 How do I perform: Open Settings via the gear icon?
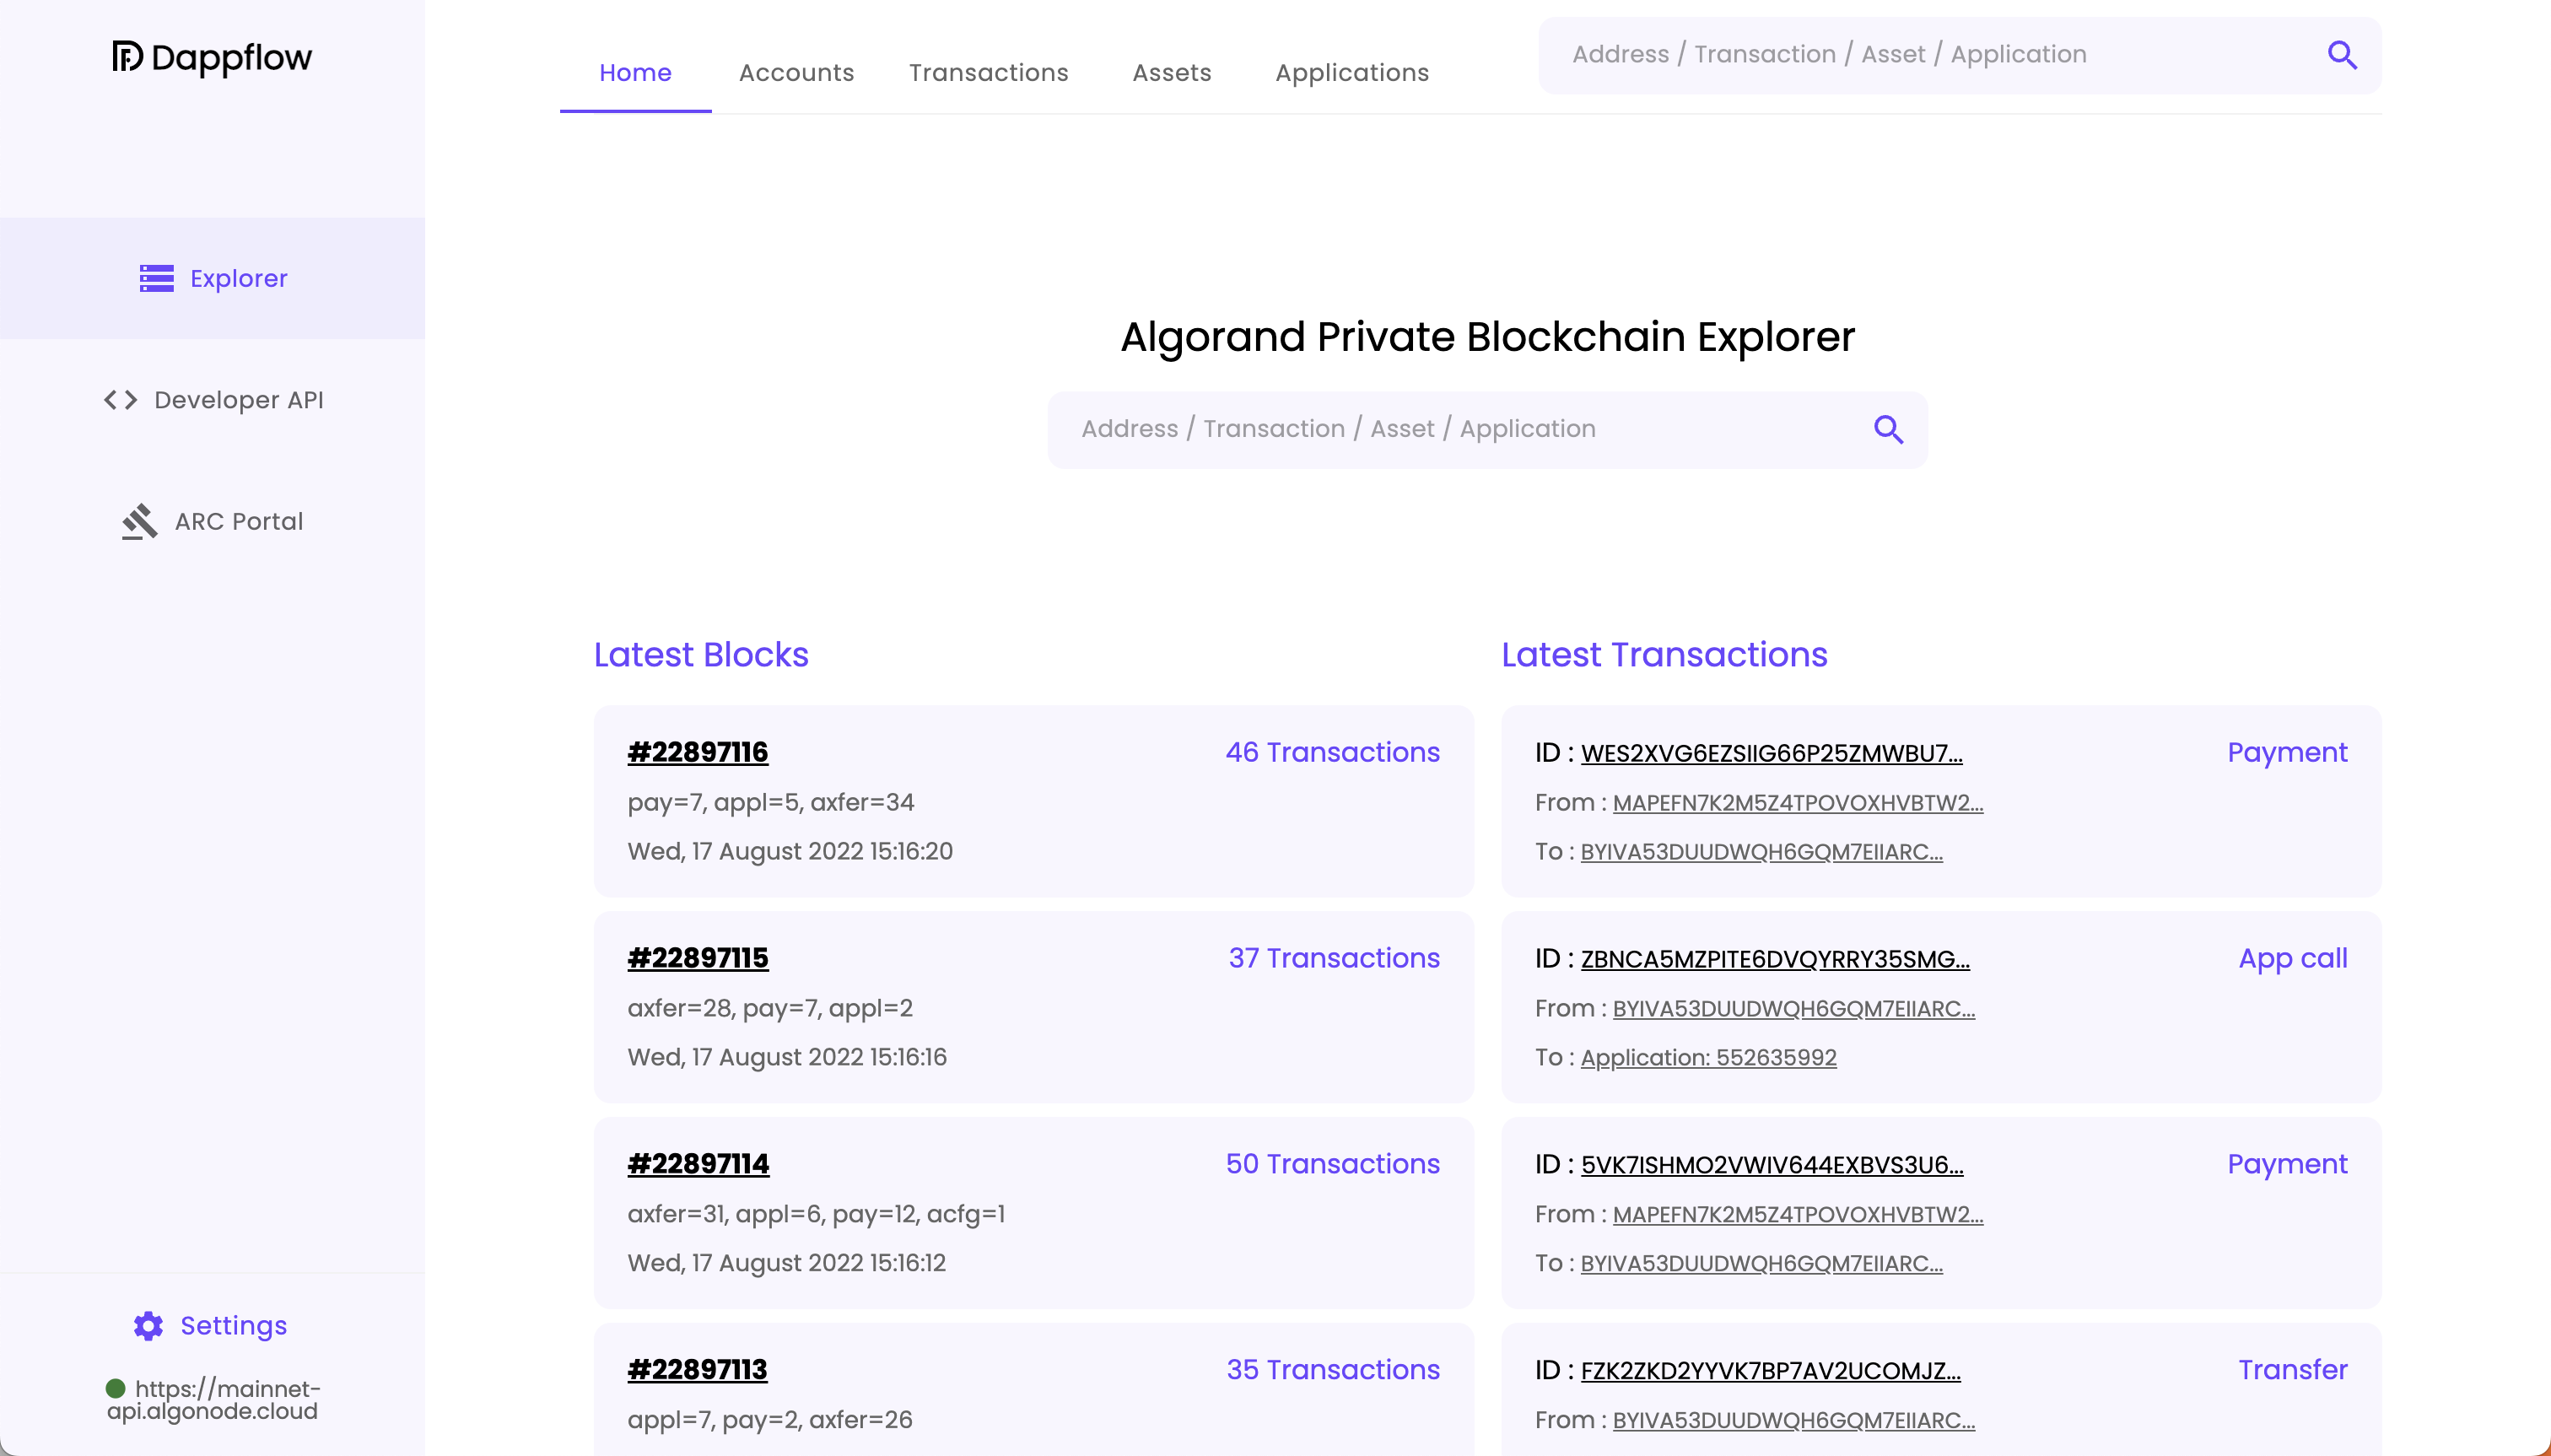click(x=148, y=1325)
